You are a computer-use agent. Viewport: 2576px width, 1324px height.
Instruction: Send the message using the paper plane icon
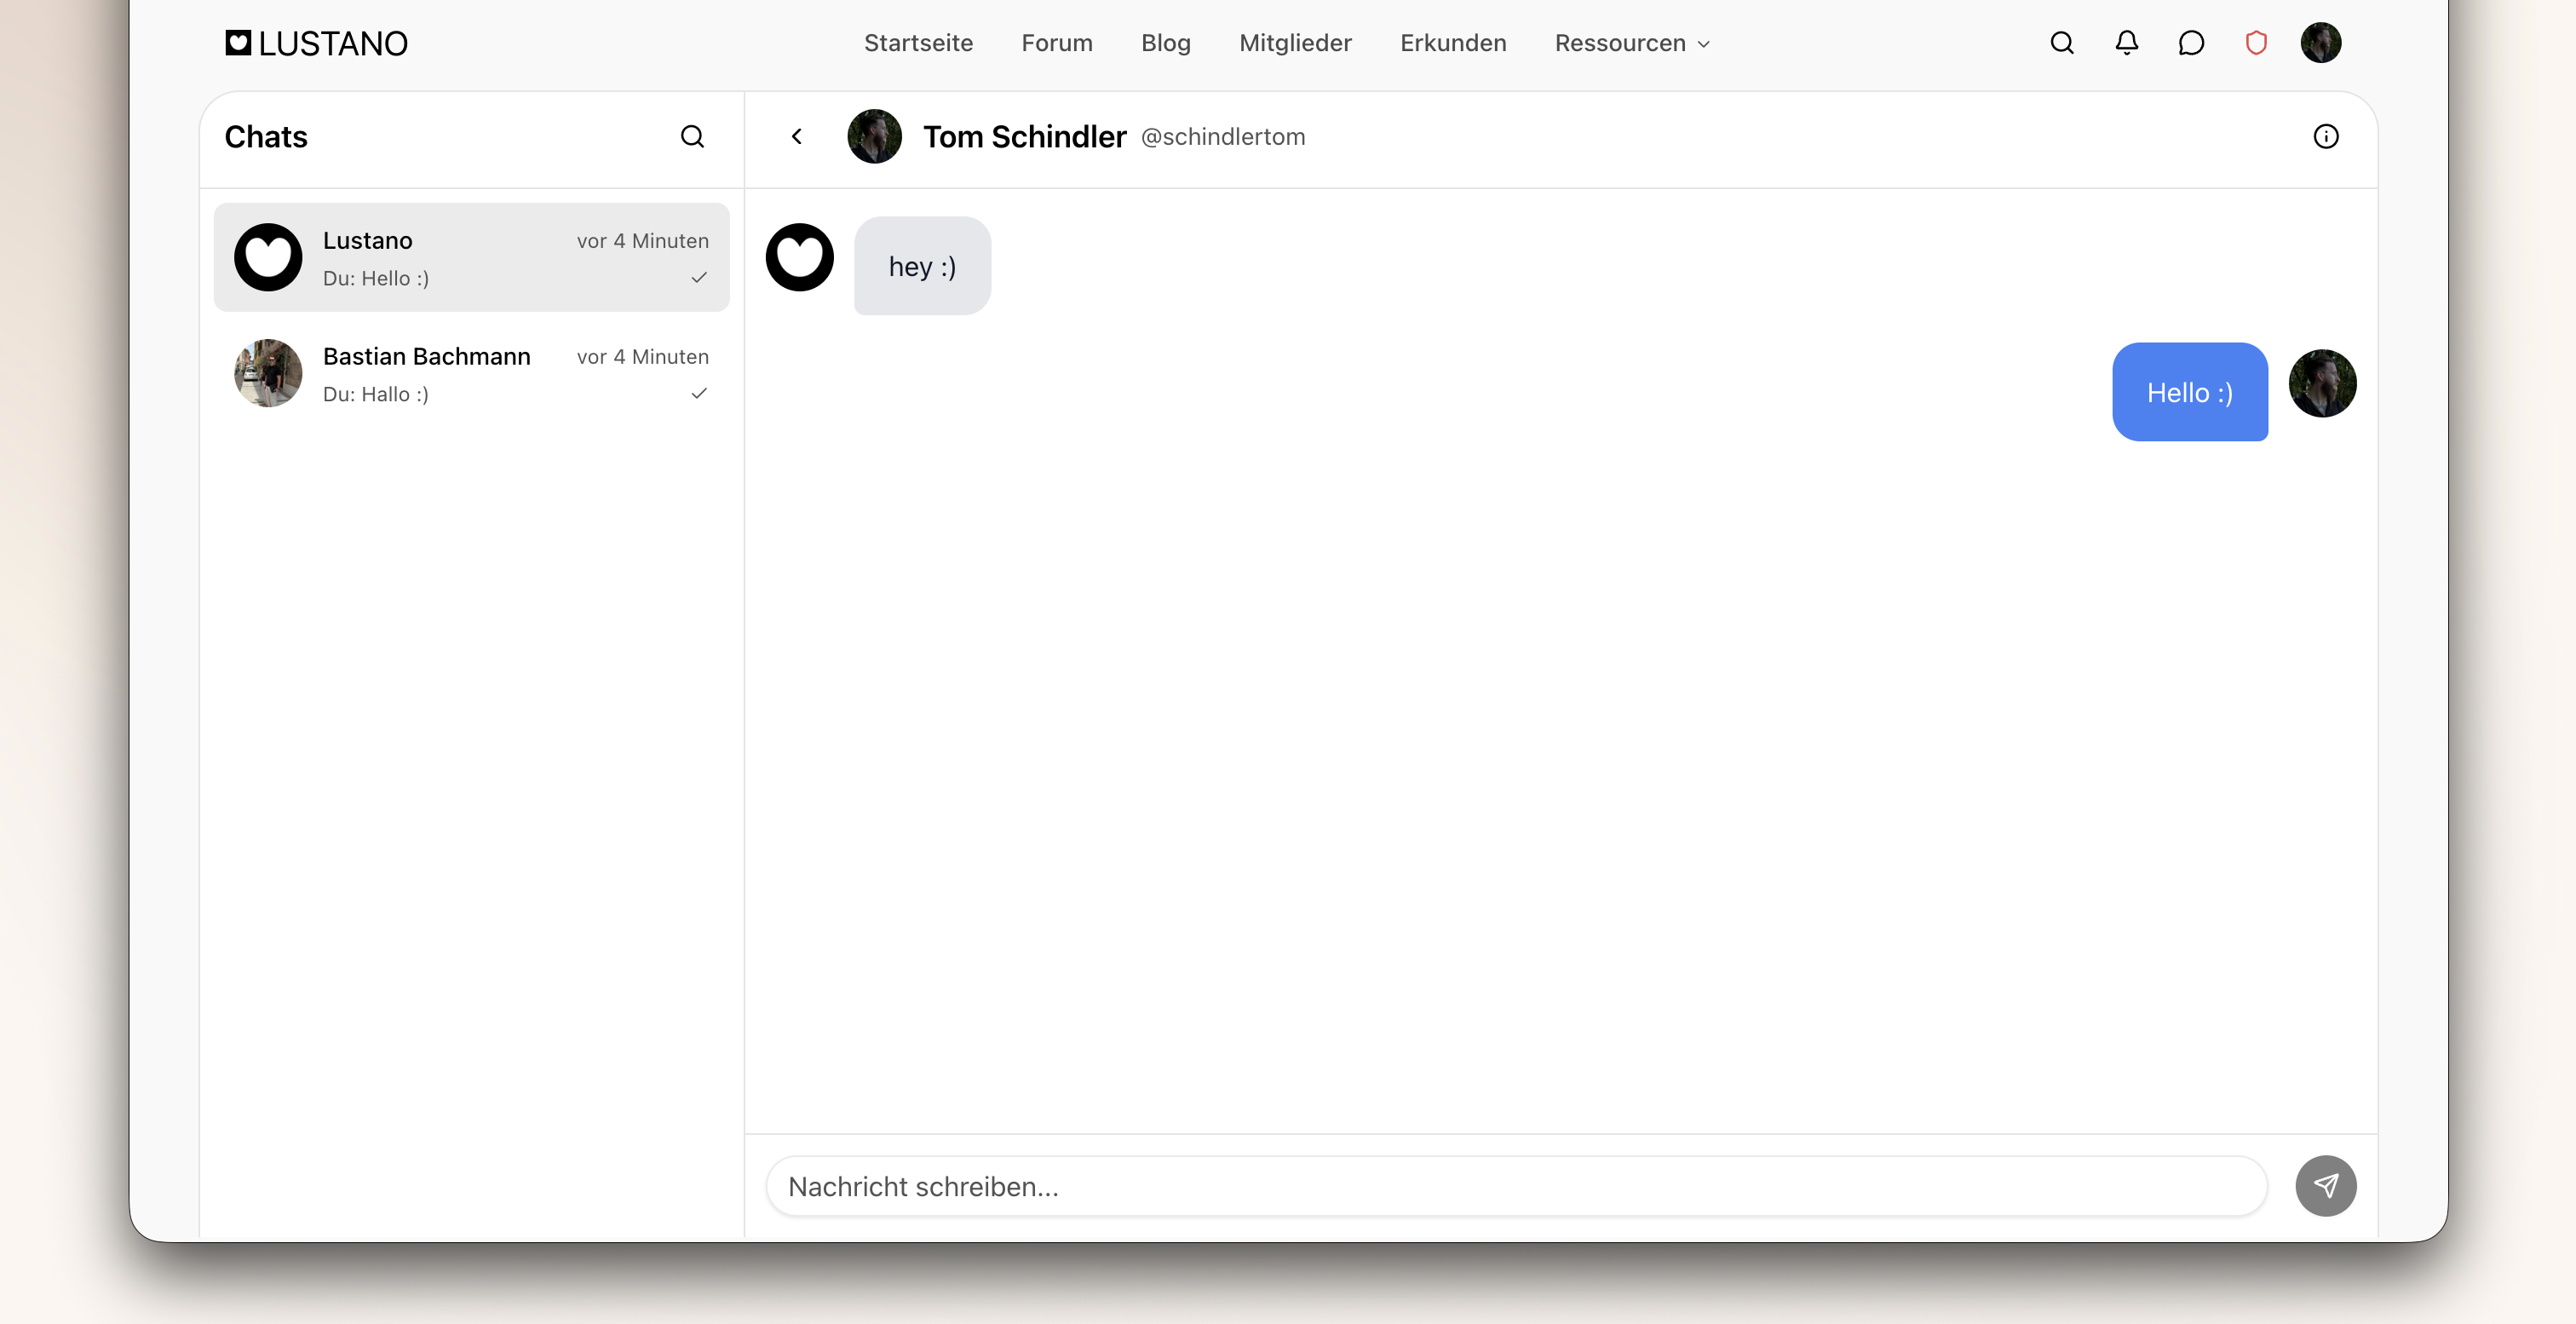click(x=2326, y=1186)
